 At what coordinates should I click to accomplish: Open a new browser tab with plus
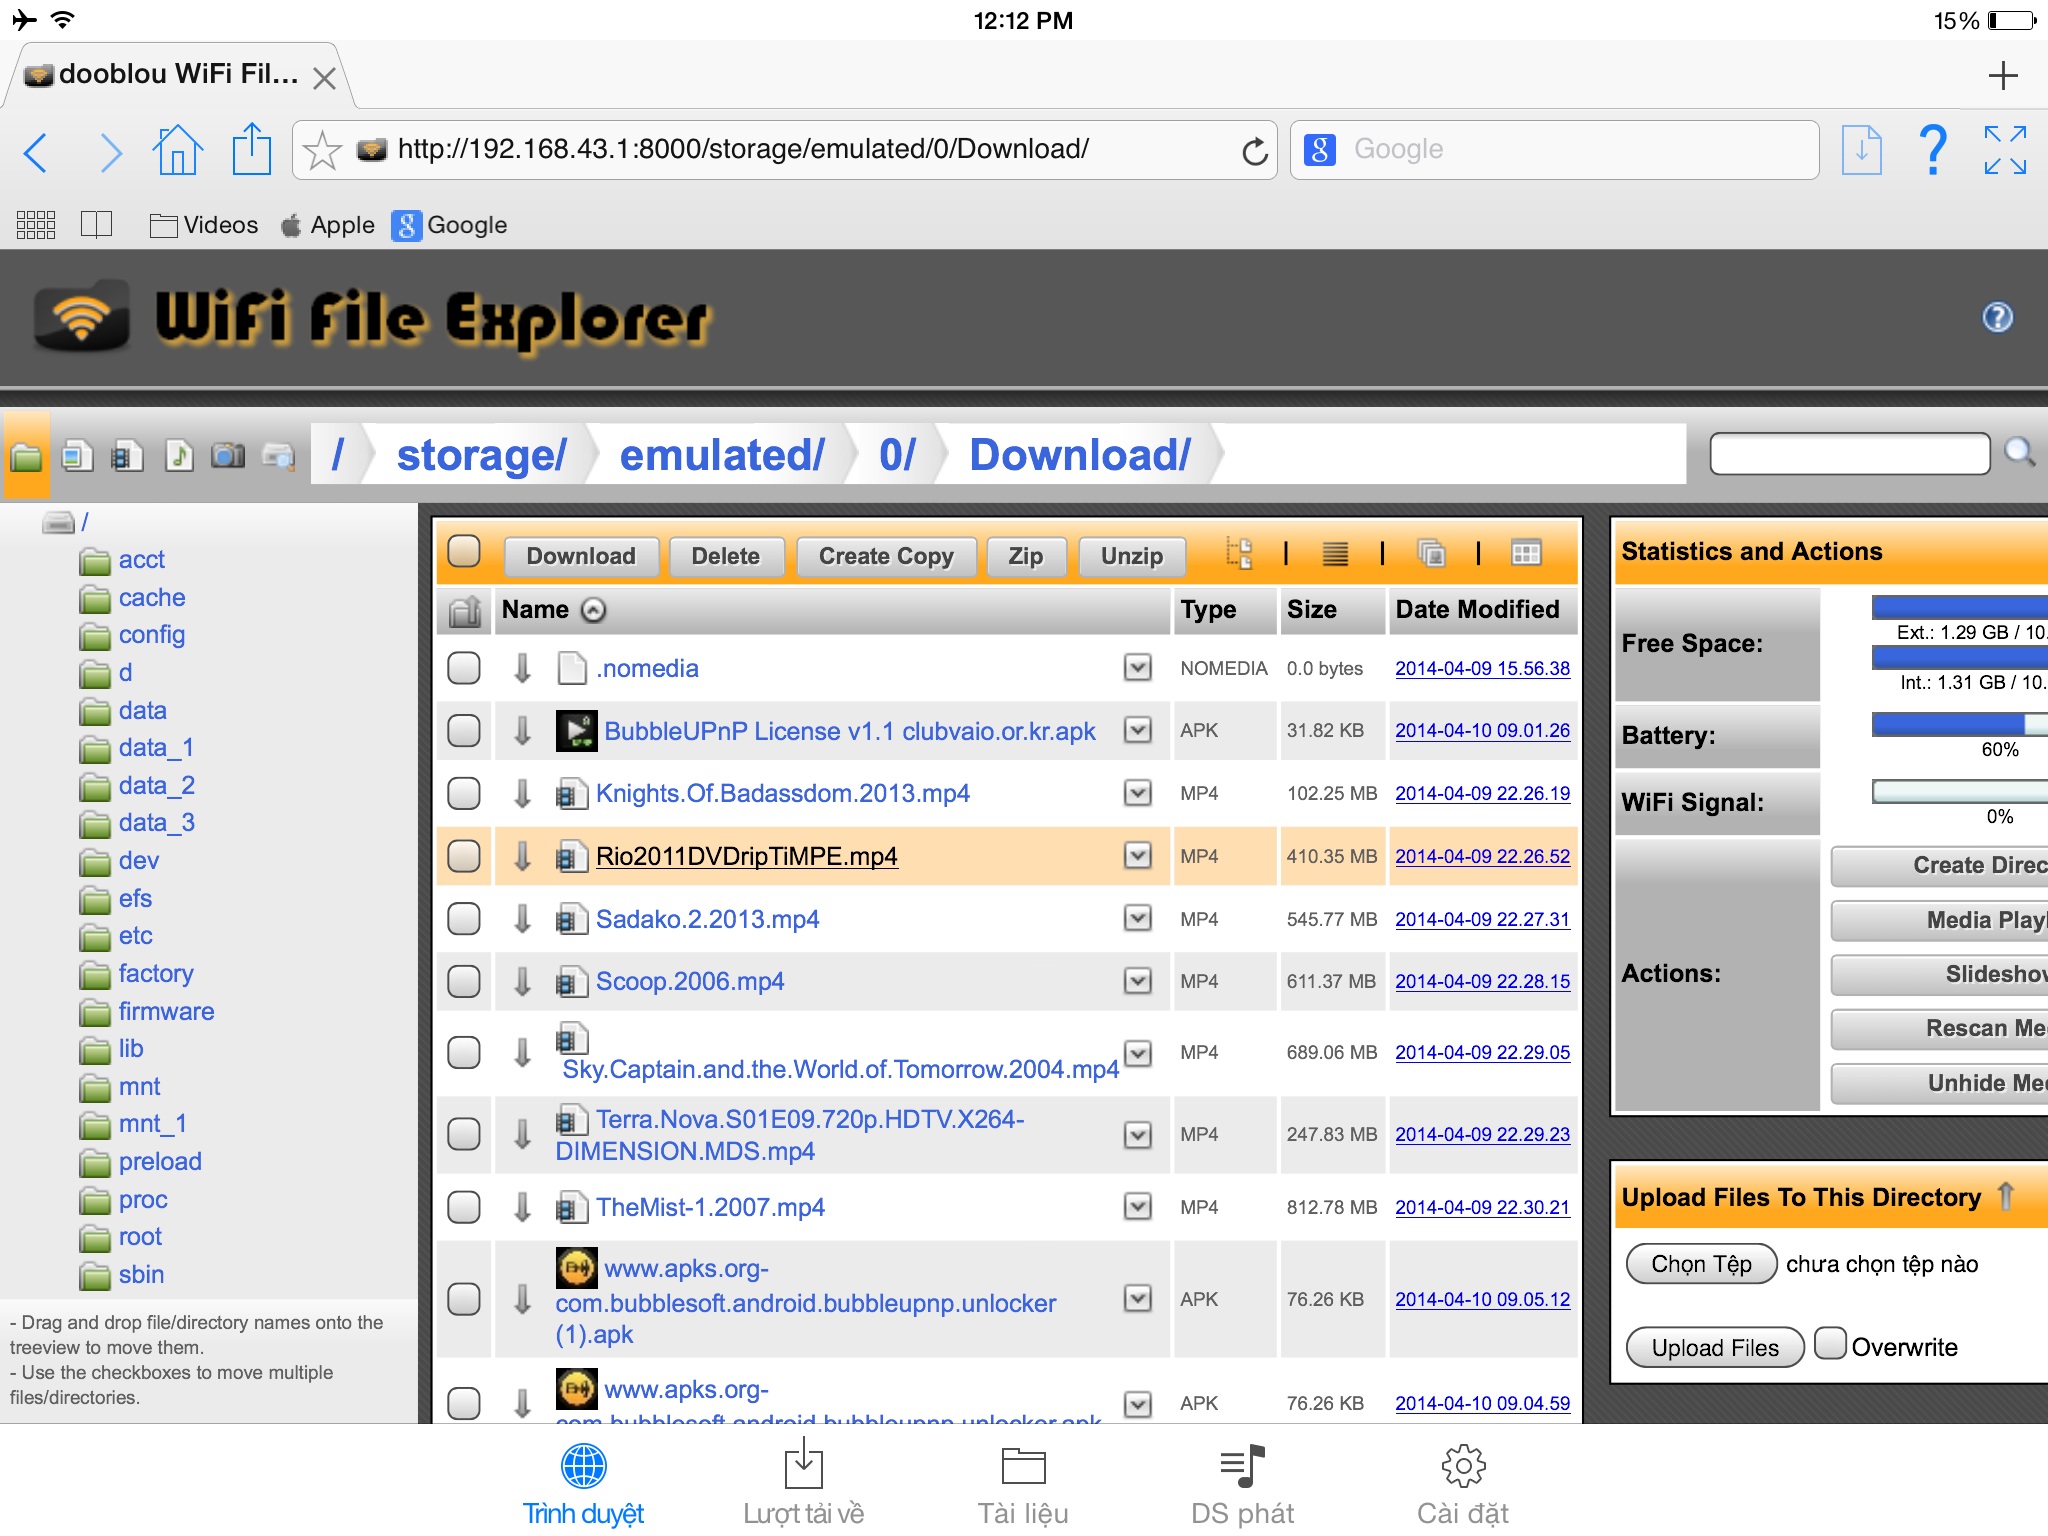tap(2003, 76)
